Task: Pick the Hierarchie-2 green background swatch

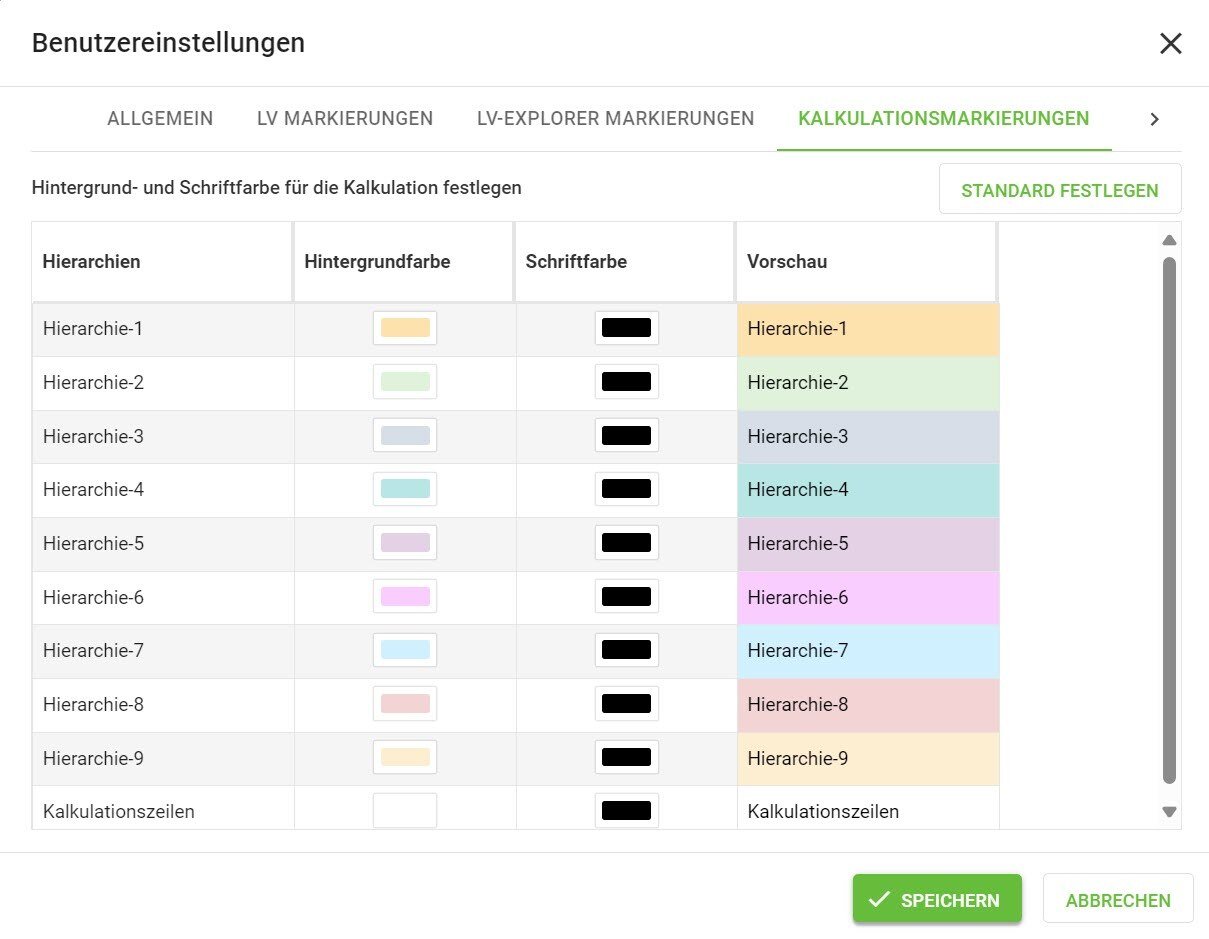Action: pyautogui.click(x=405, y=382)
